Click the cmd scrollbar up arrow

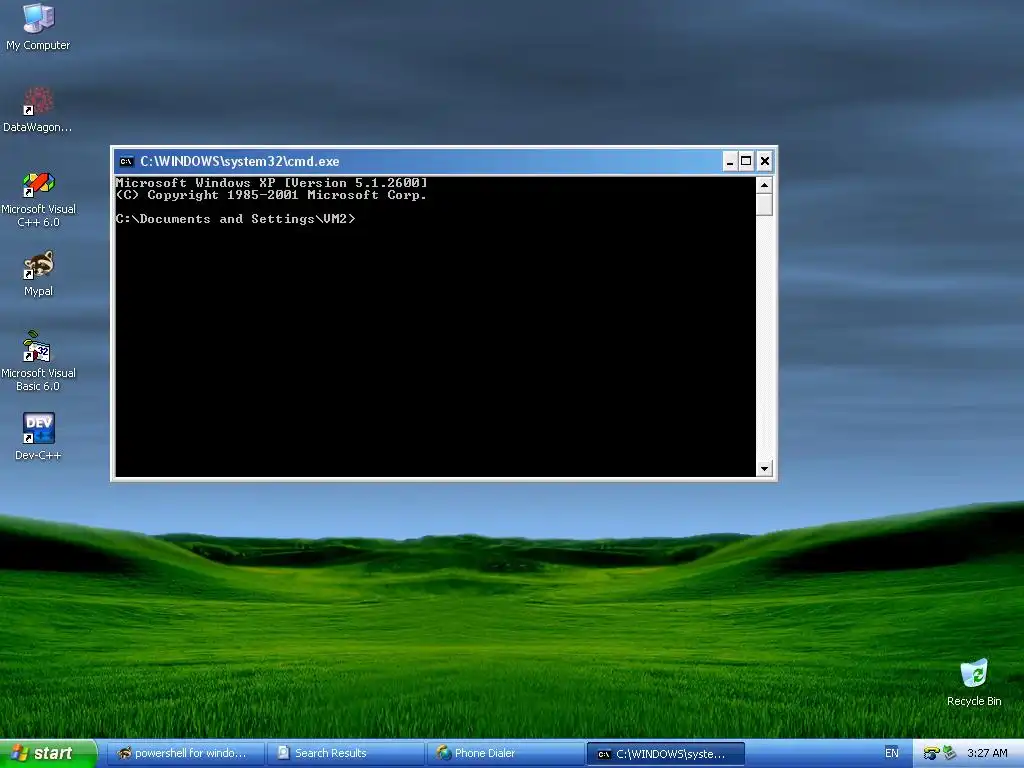tap(764, 185)
